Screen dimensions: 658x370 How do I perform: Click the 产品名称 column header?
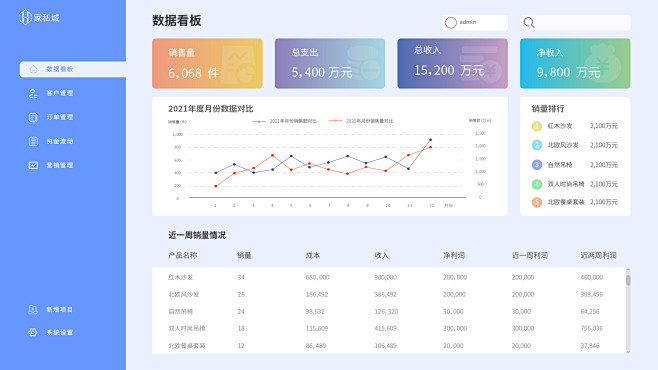click(x=183, y=255)
